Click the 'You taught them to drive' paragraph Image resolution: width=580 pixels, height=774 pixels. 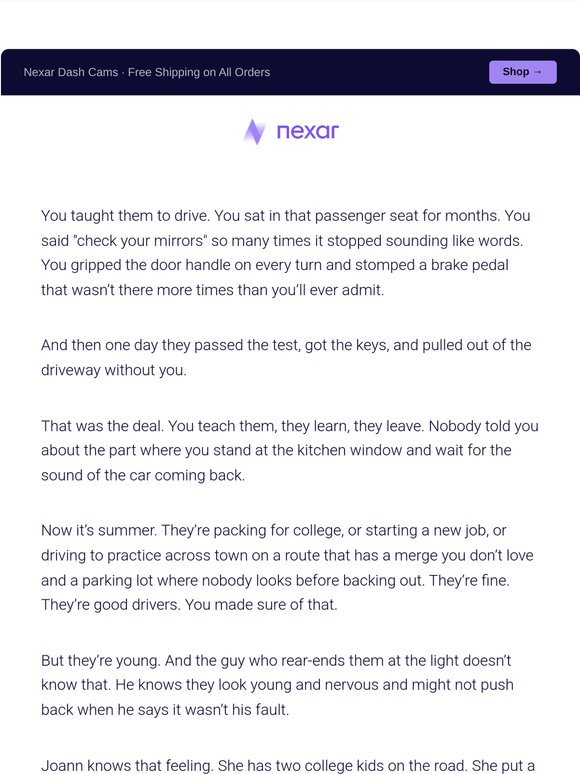(286, 253)
